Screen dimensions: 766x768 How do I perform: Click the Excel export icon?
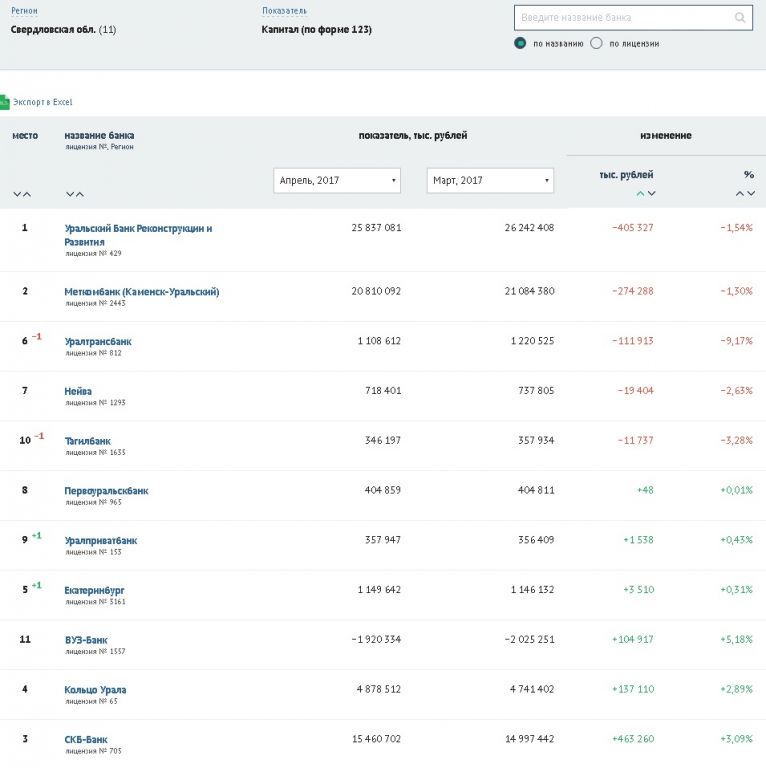(x=4, y=102)
